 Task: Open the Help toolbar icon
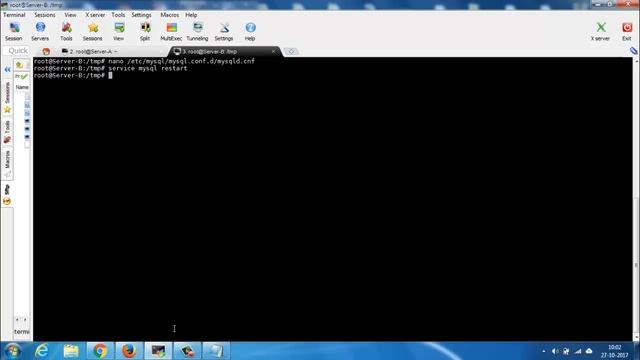pos(250,31)
